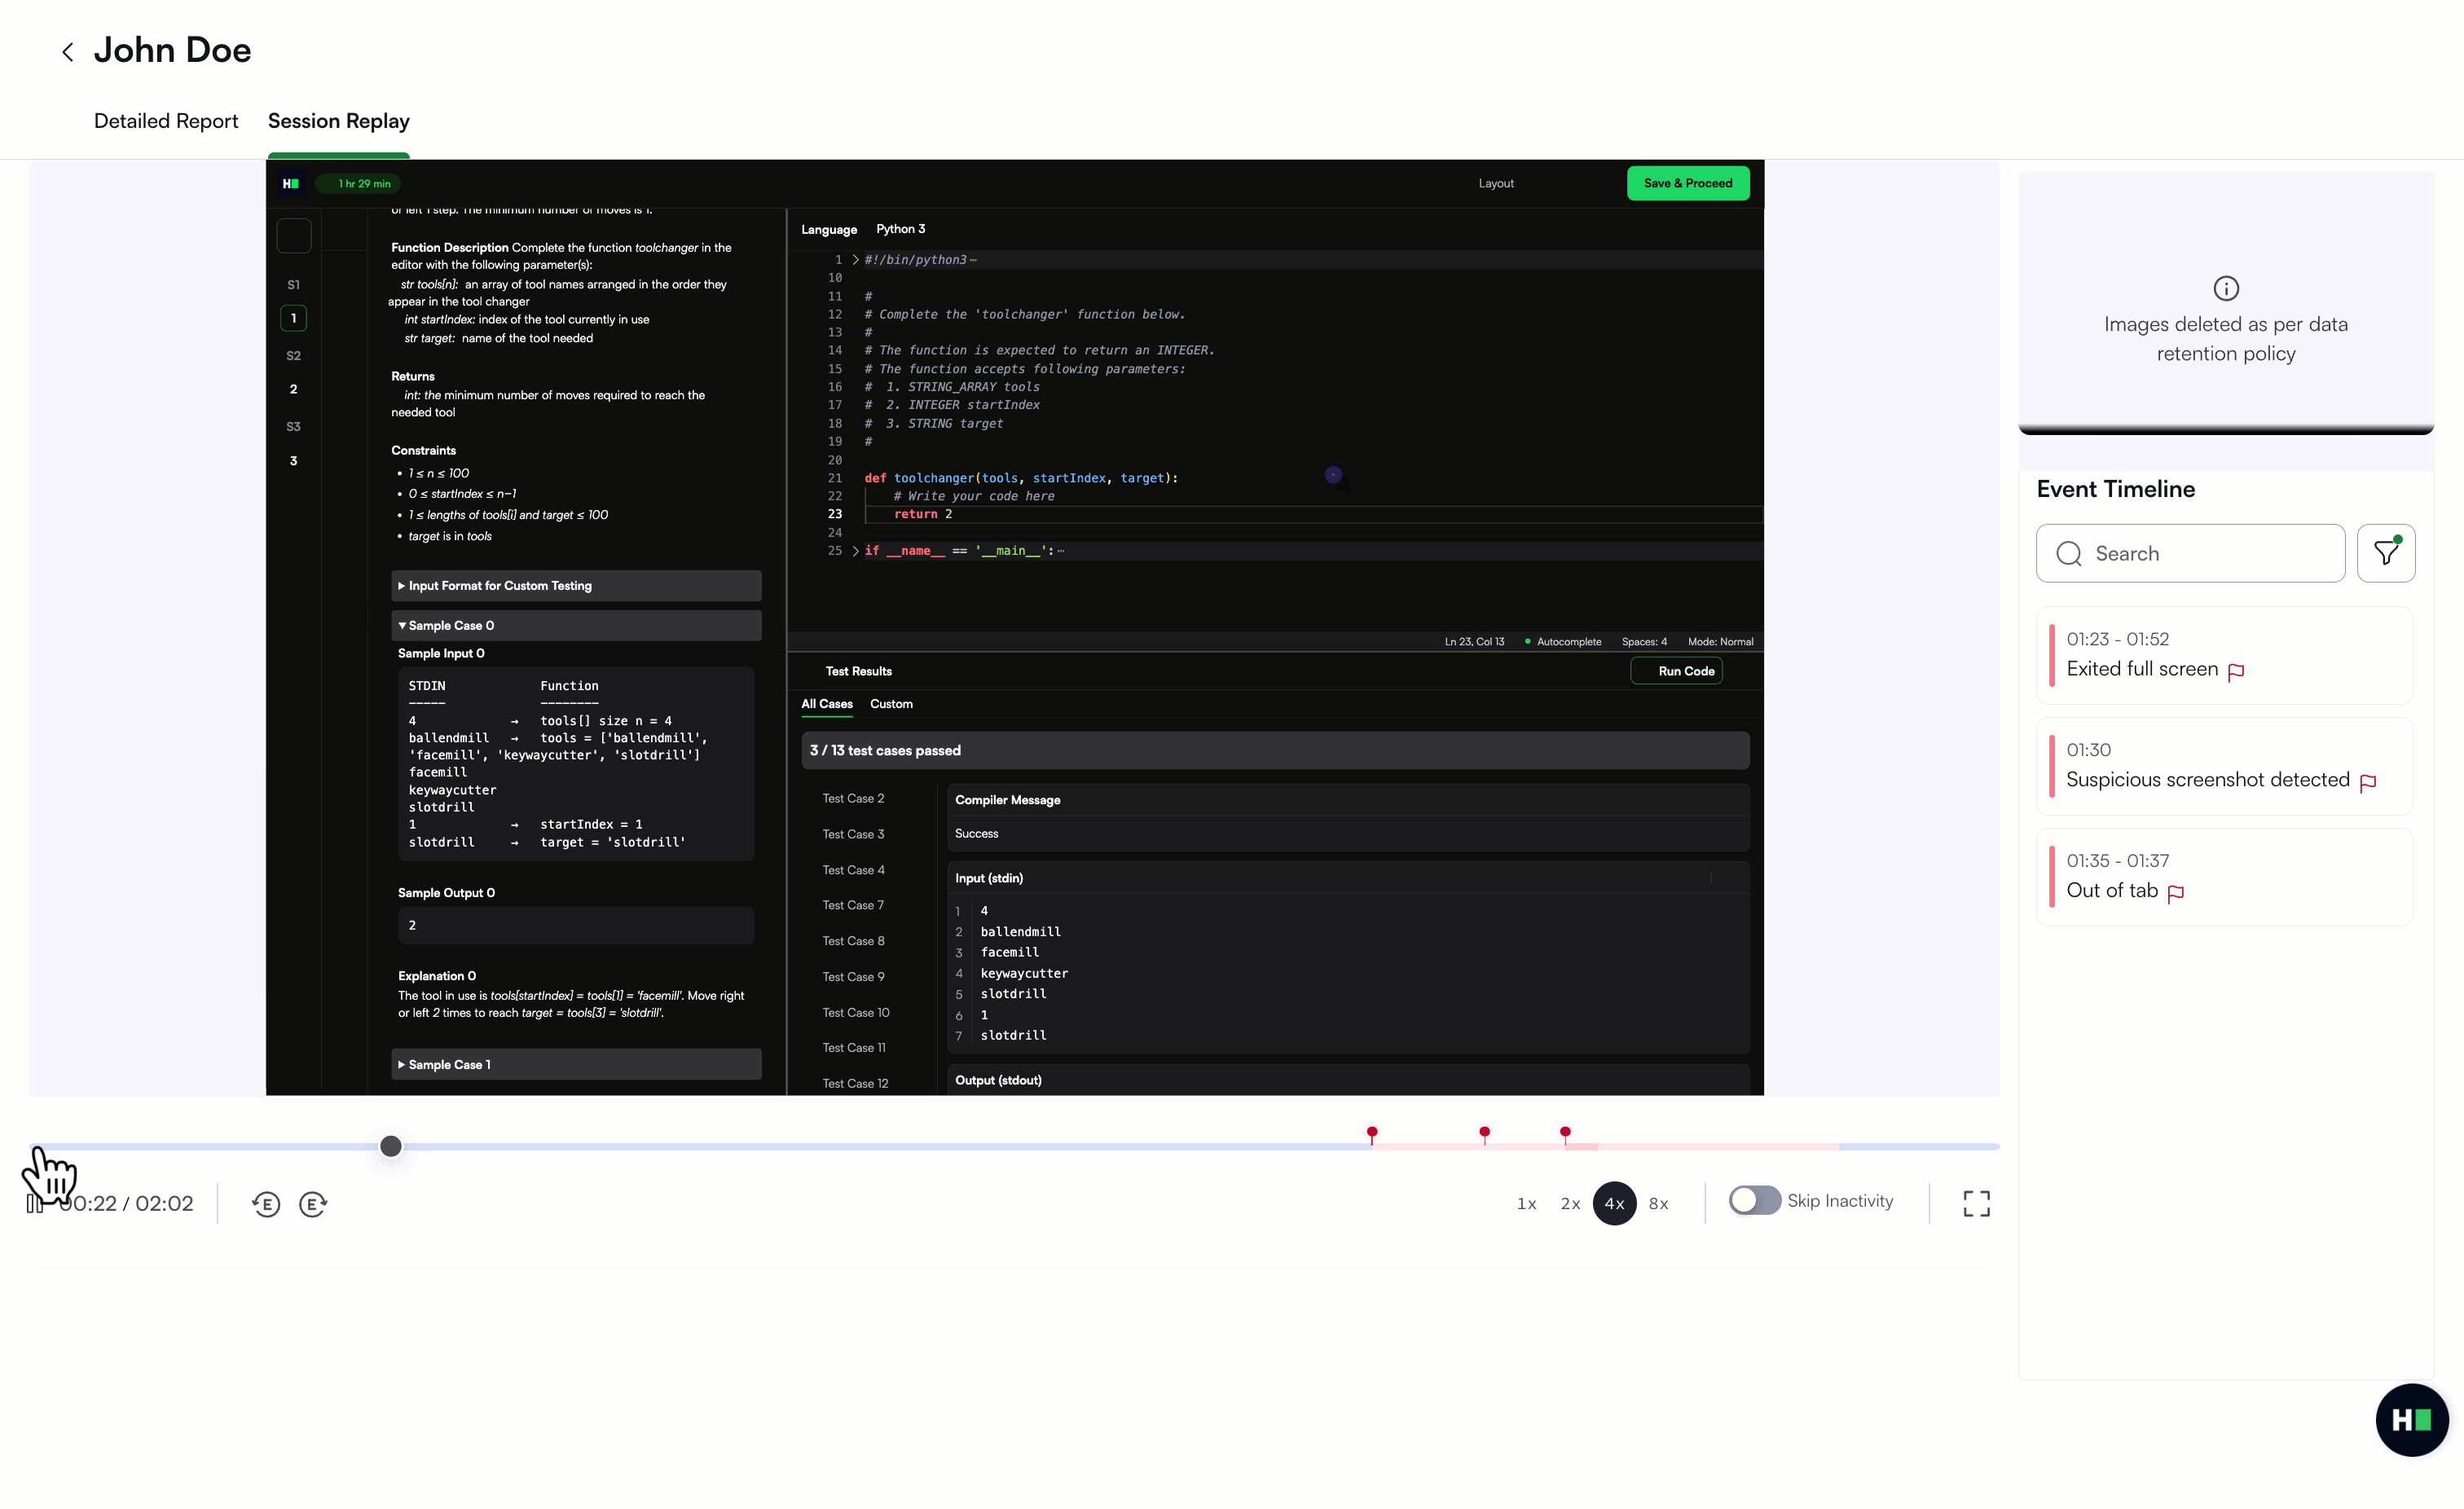Toggle Skip Inactivity switch

click(1754, 1200)
